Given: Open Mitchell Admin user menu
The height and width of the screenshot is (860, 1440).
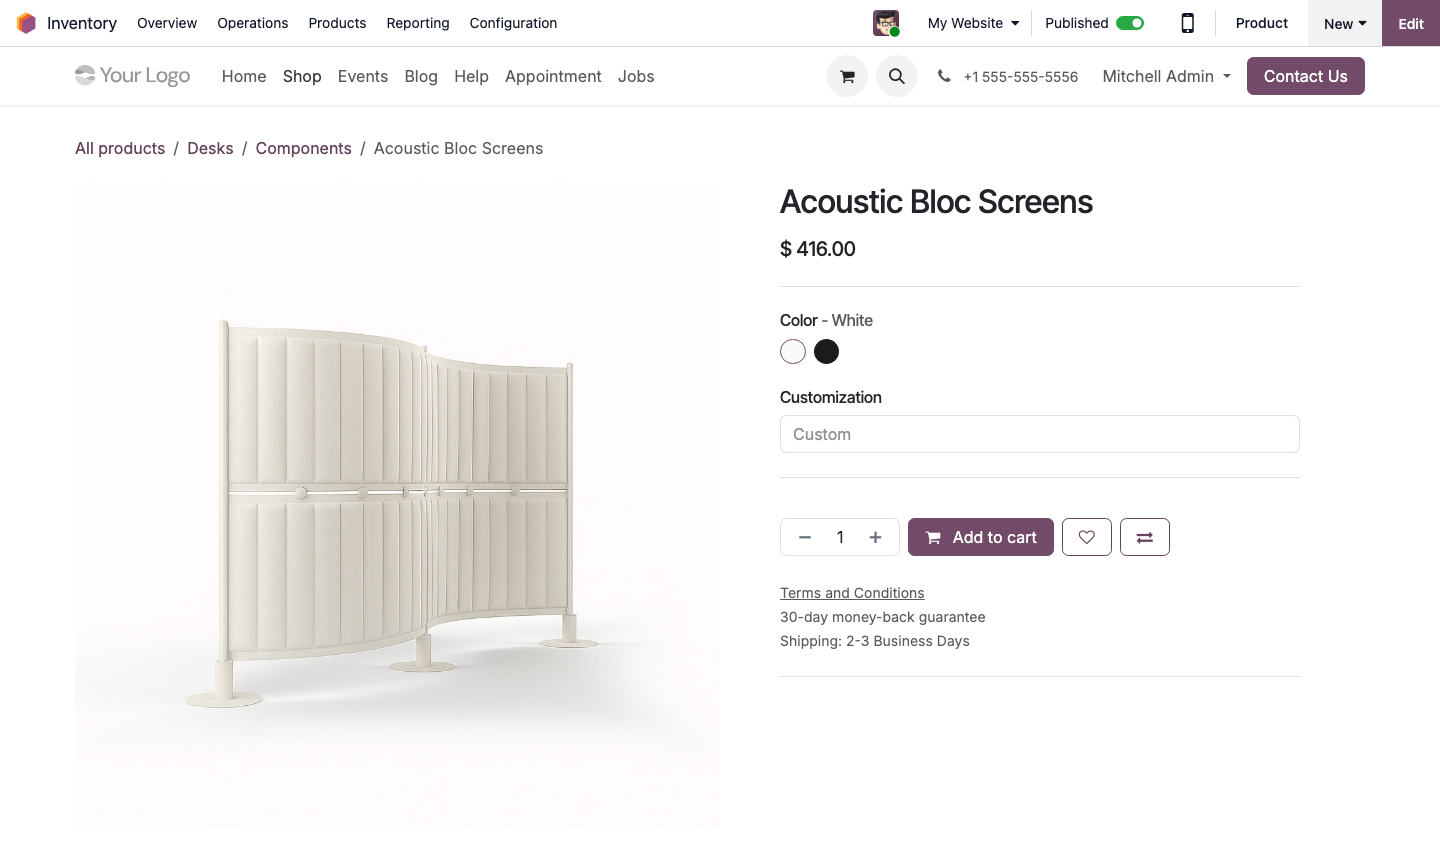Looking at the screenshot, I should pos(1166,76).
